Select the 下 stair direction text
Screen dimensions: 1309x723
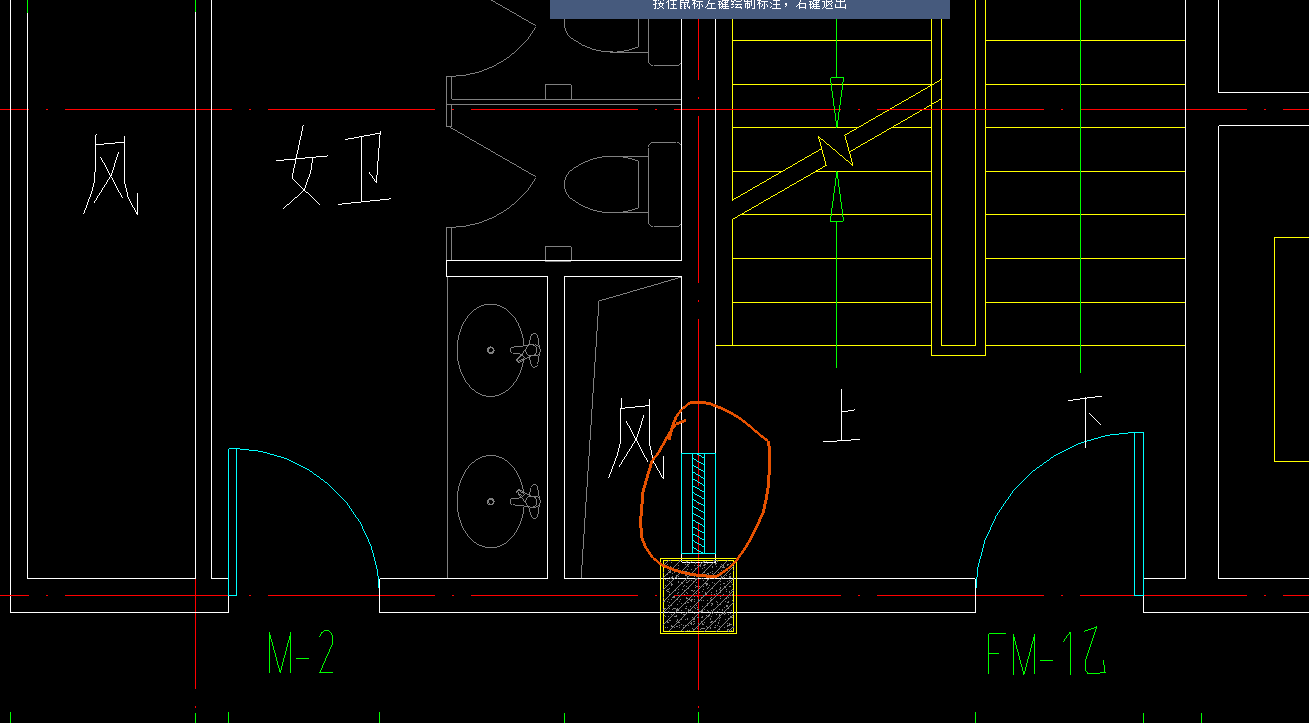click(1086, 421)
